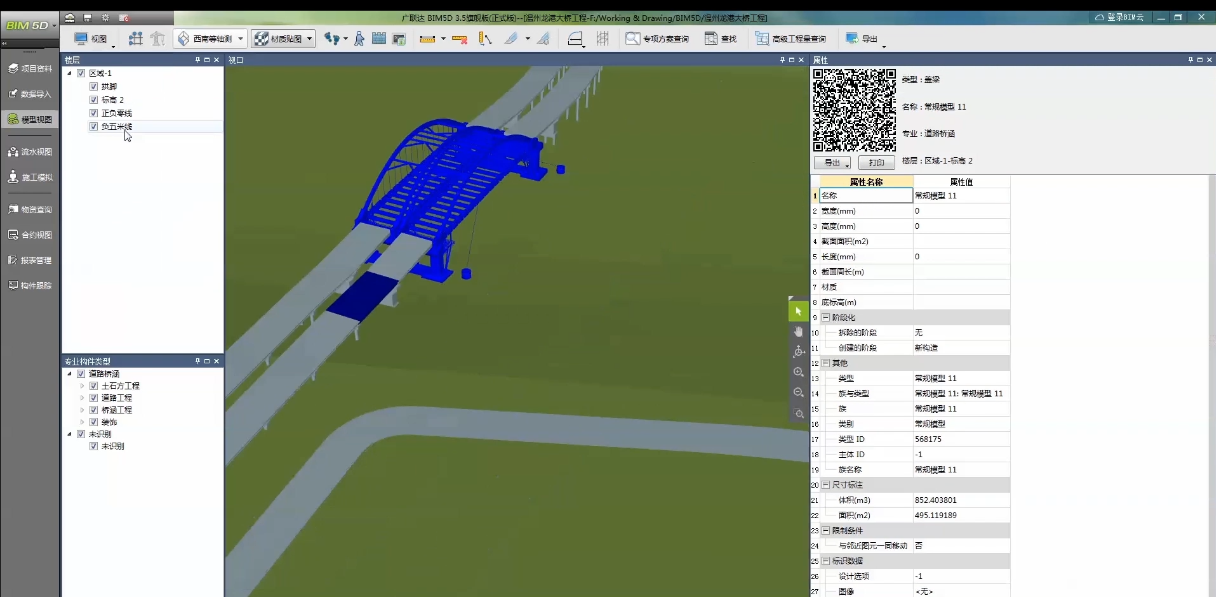Open 施工模拟 in the left sidebar
The height and width of the screenshot is (597, 1216).
click(x=30, y=177)
